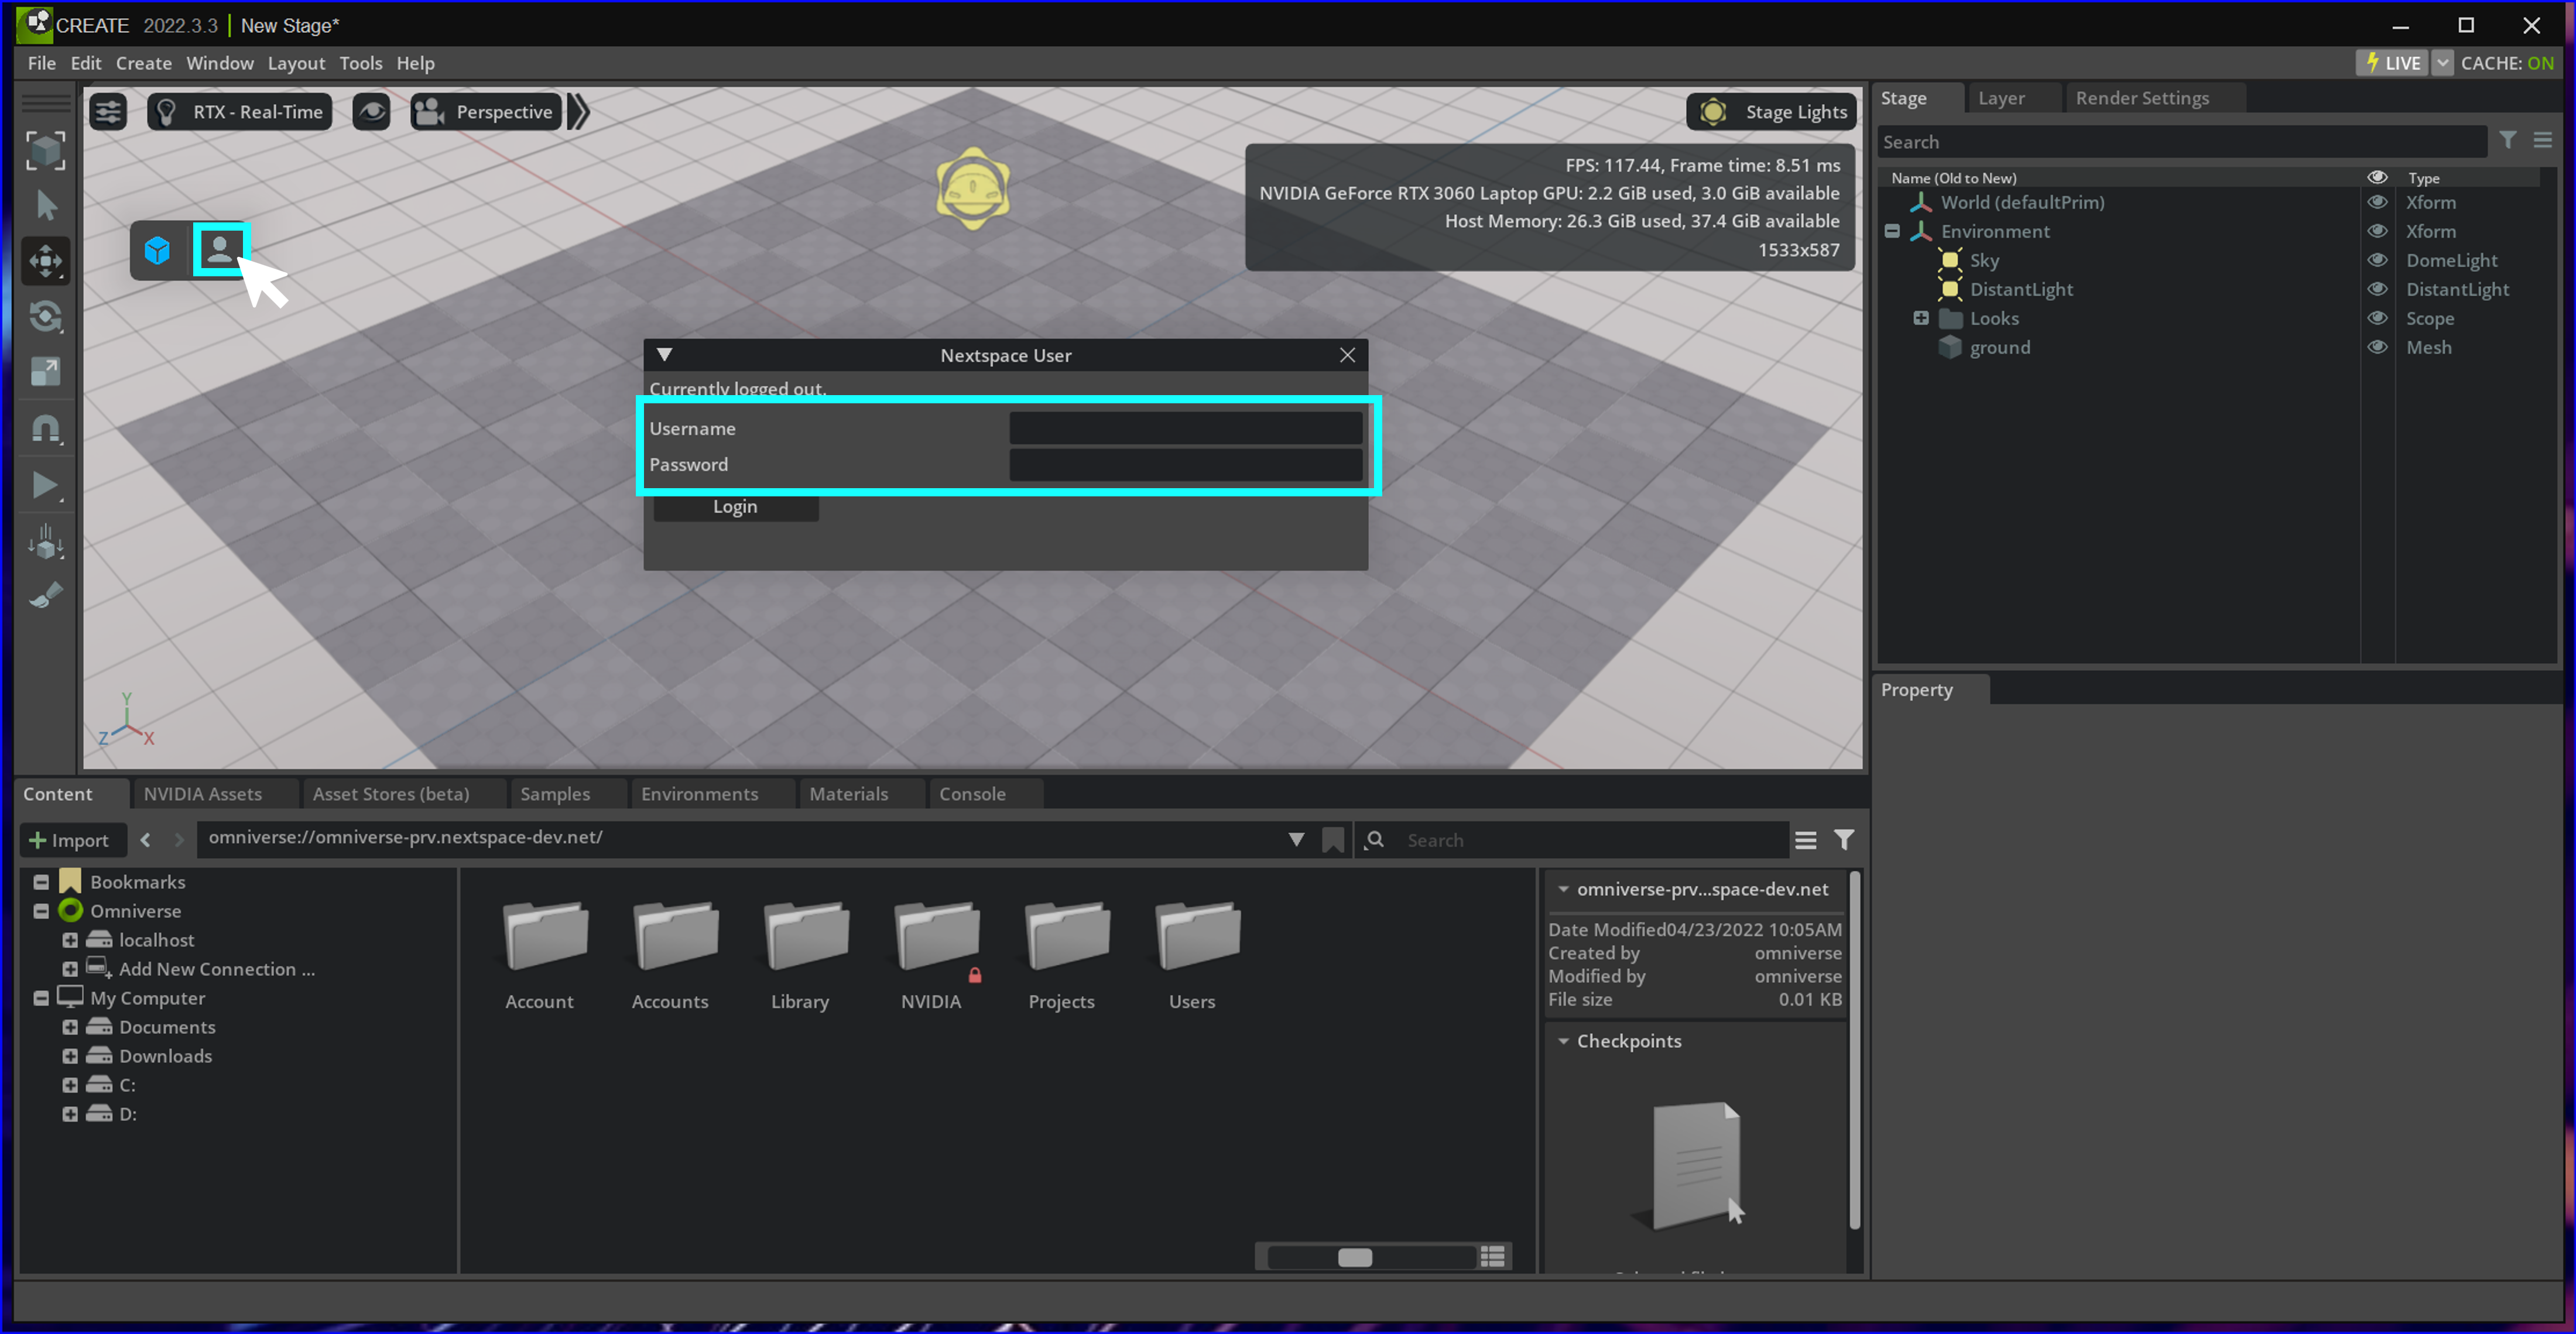This screenshot has width=2576, height=1334.
Task: Open viewport settings sliders icon
Action: (x=108, y=112)
